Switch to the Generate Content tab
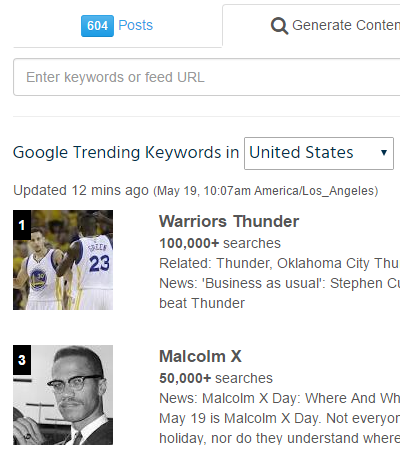The width and height of the screenshot is (400, 462). [335, 26]
